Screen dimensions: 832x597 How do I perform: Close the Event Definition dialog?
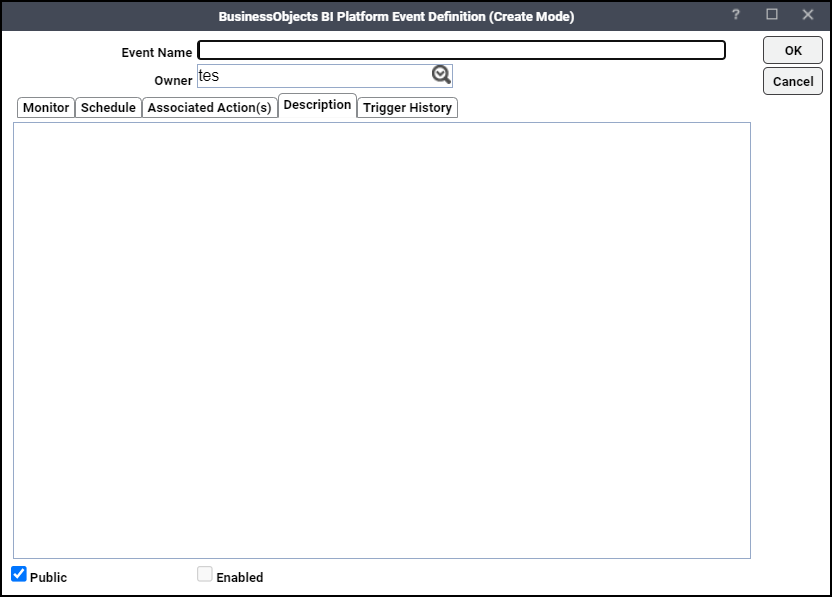pos(808,15)
